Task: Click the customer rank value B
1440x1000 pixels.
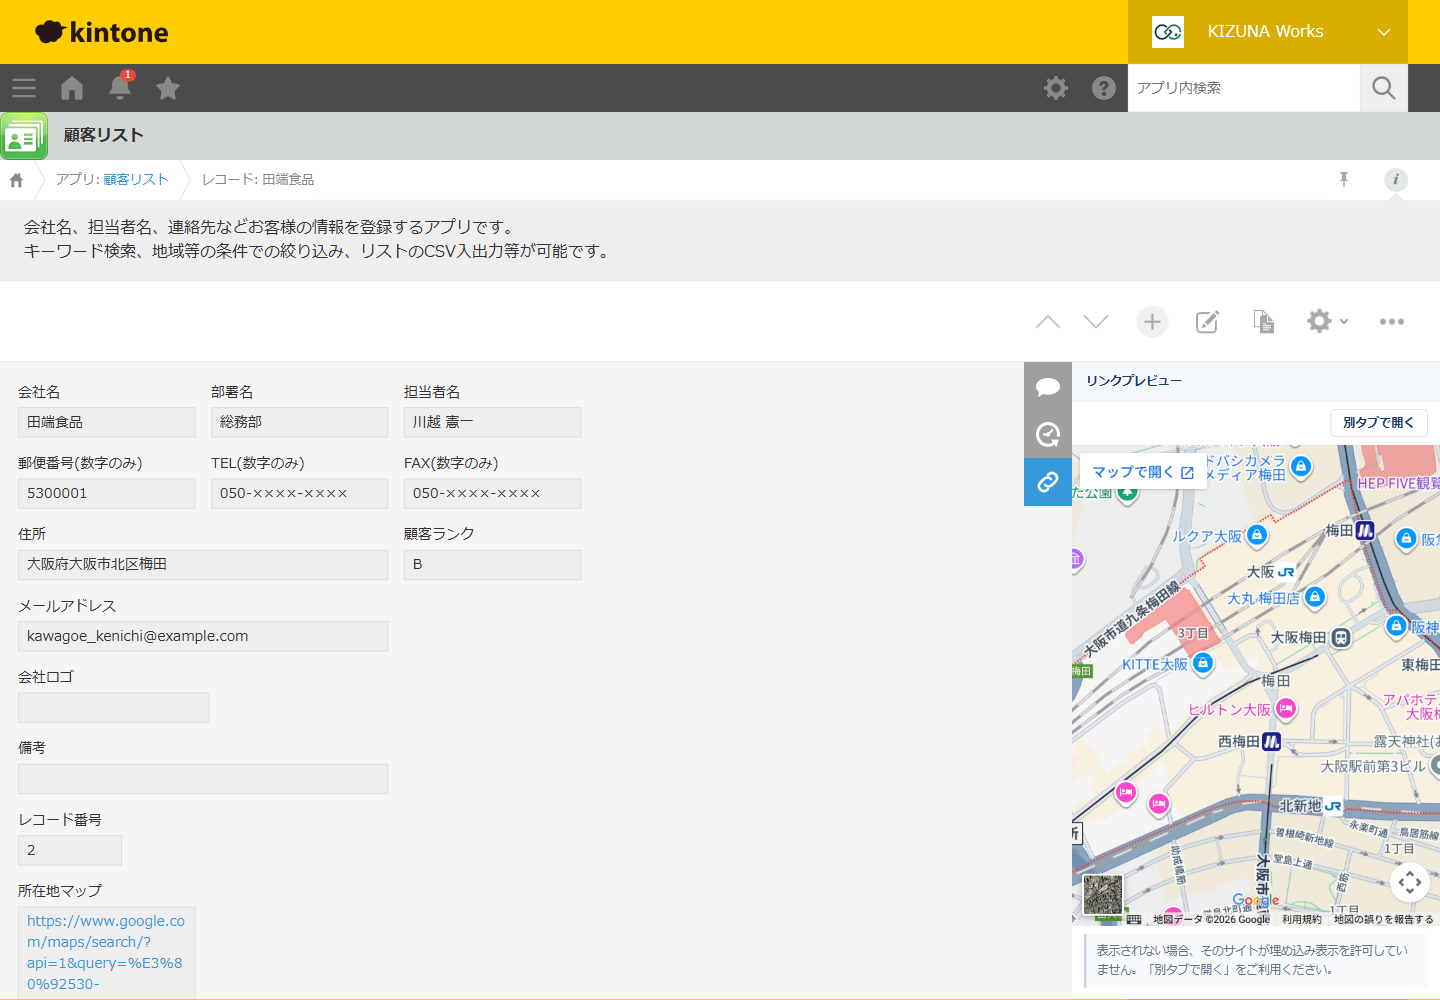Action: pyautogui.click(x=492, y=564)
